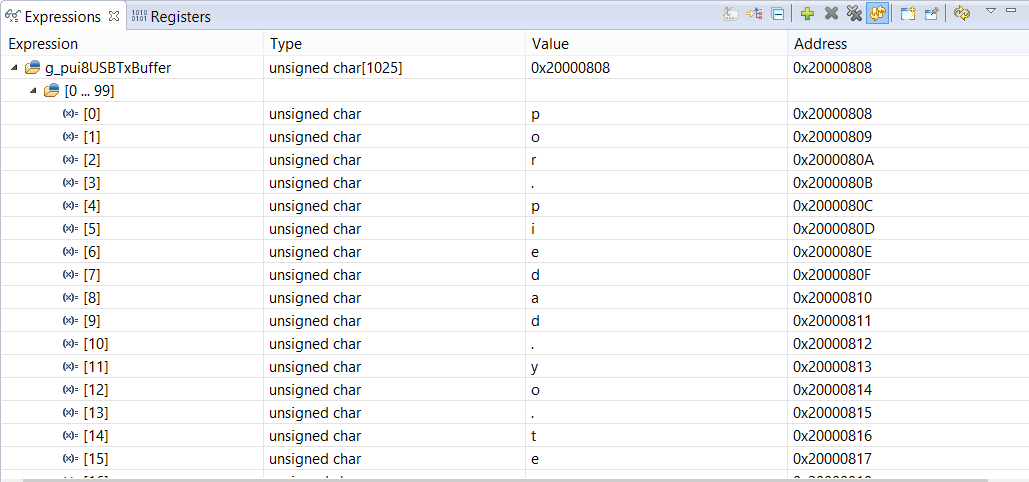This screenshot has height=482, width=1029.
Task: Pin the Expressions view to debug context
Action: [931, 14]
